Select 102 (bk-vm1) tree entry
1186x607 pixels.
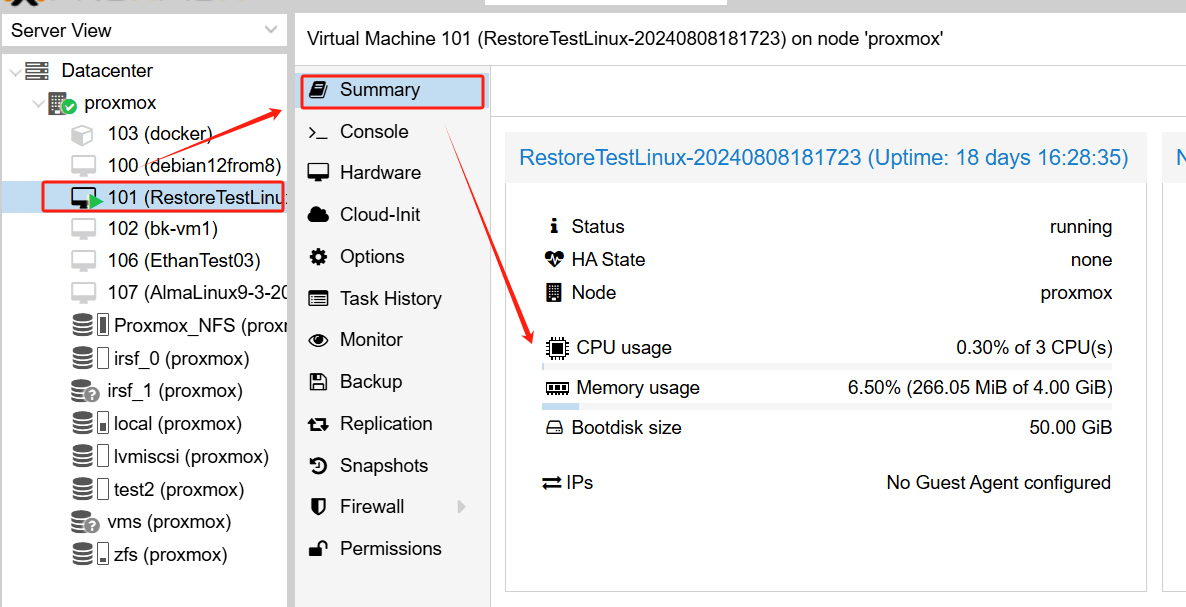pyautogui.click(x=163, y=228)
